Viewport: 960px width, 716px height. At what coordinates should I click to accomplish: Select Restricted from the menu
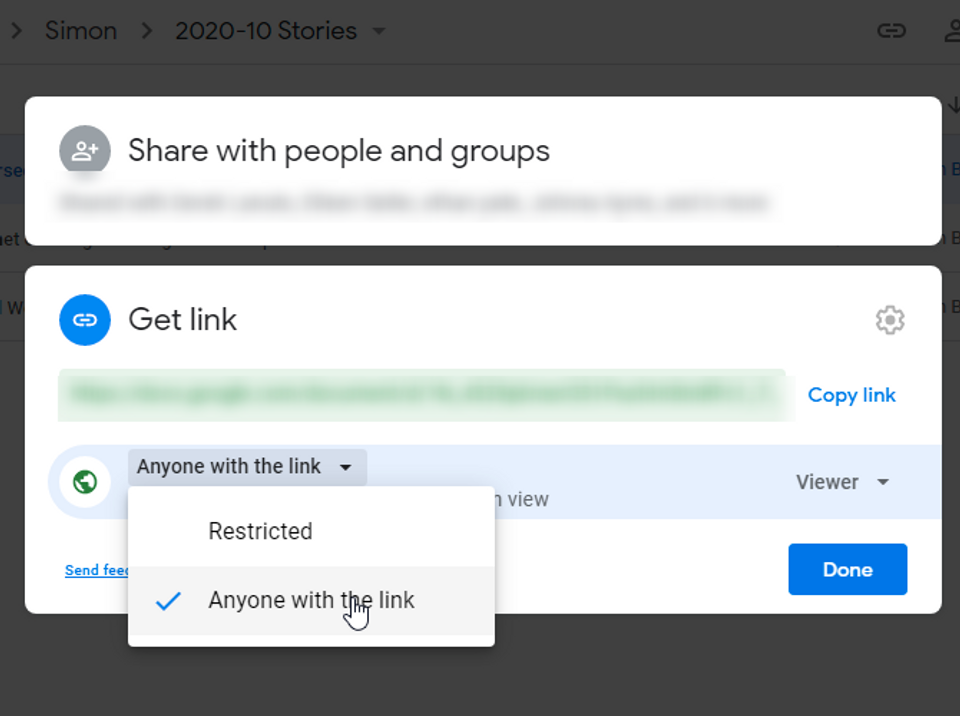click(x=311, y=531)
